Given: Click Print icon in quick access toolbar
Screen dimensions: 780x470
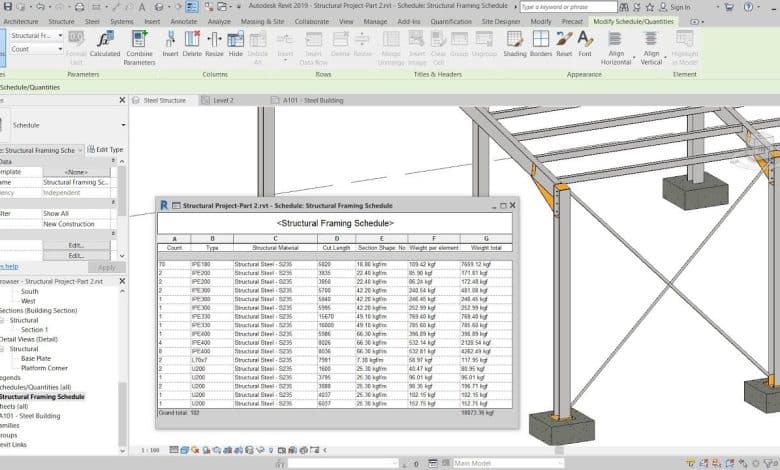Looking at the screenshot, I should click(80, 7).
